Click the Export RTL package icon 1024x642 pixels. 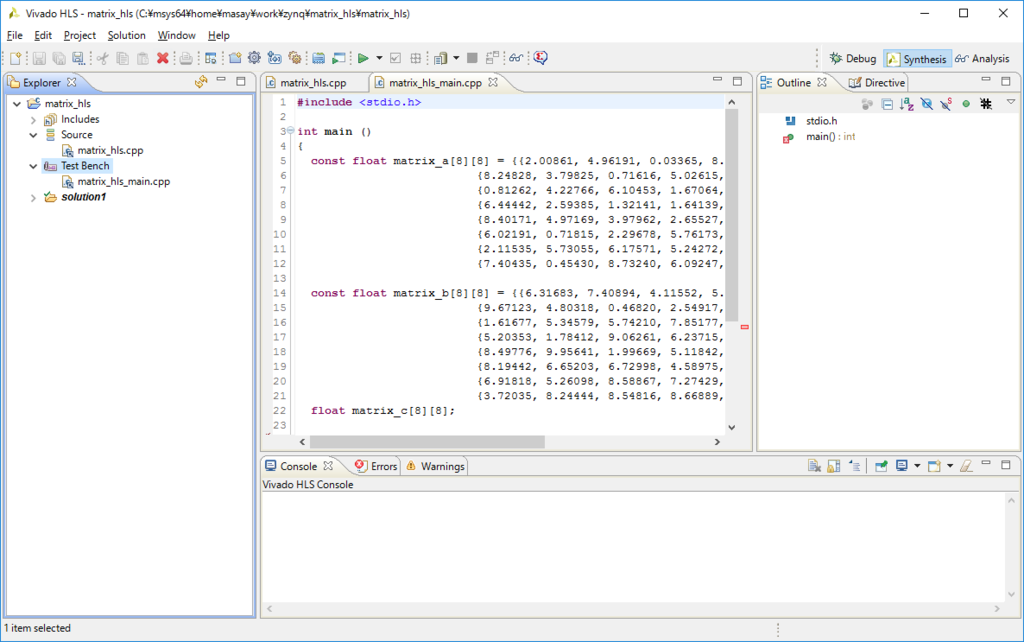click(x=415, y=58)
